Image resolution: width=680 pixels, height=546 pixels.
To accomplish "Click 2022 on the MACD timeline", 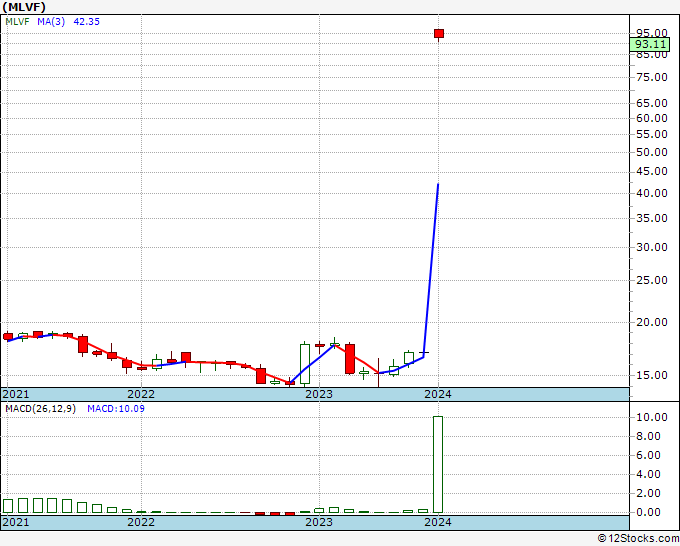I will coord(141,522).
